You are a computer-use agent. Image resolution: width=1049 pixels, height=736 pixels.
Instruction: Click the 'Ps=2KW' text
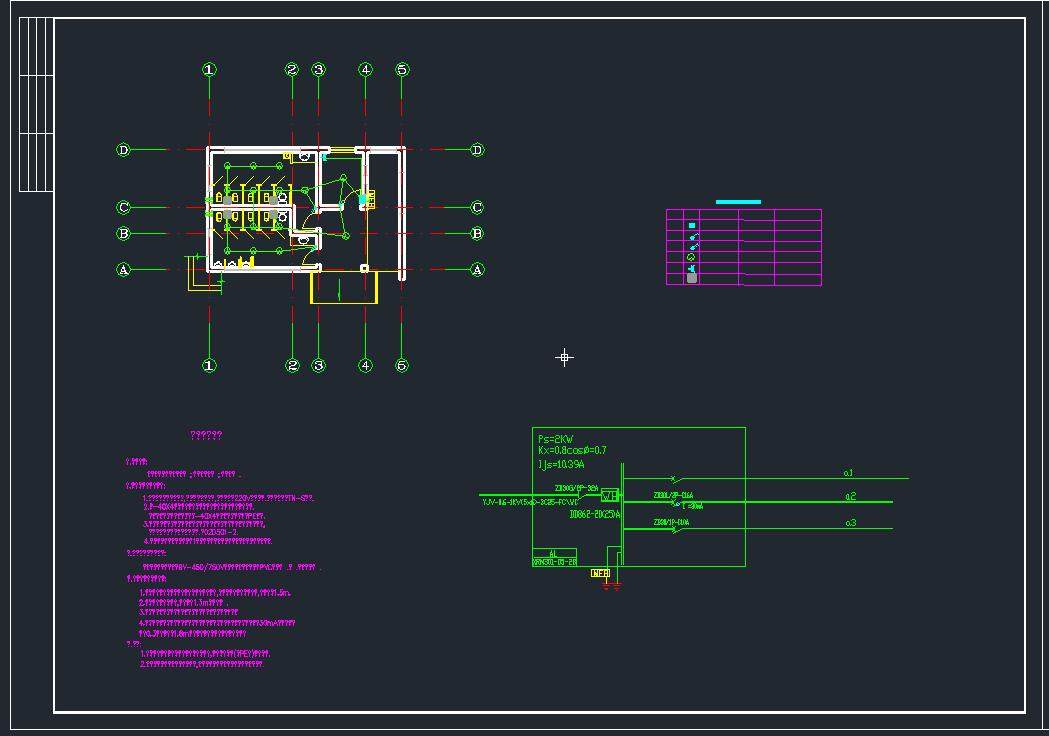556,439
